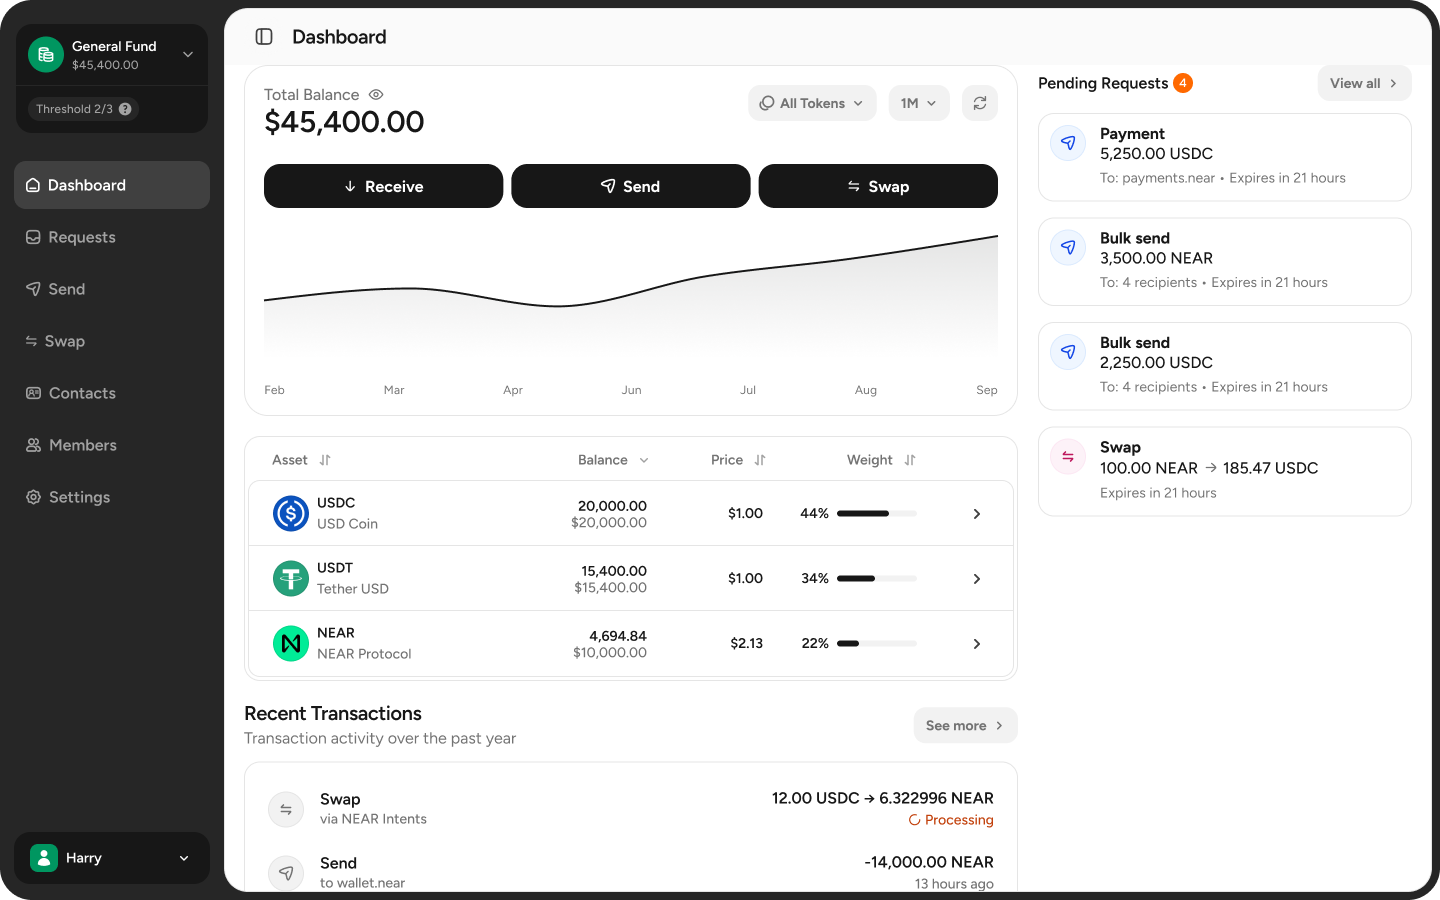Toggle the sidebar panel icon
This screenshot has width=1440, height=900.
click(x=264, y=37)
